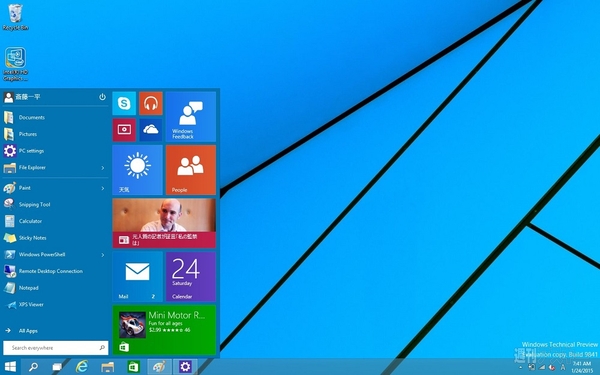
Task: Open the News tile with man's photo
Action: [164, 223]
